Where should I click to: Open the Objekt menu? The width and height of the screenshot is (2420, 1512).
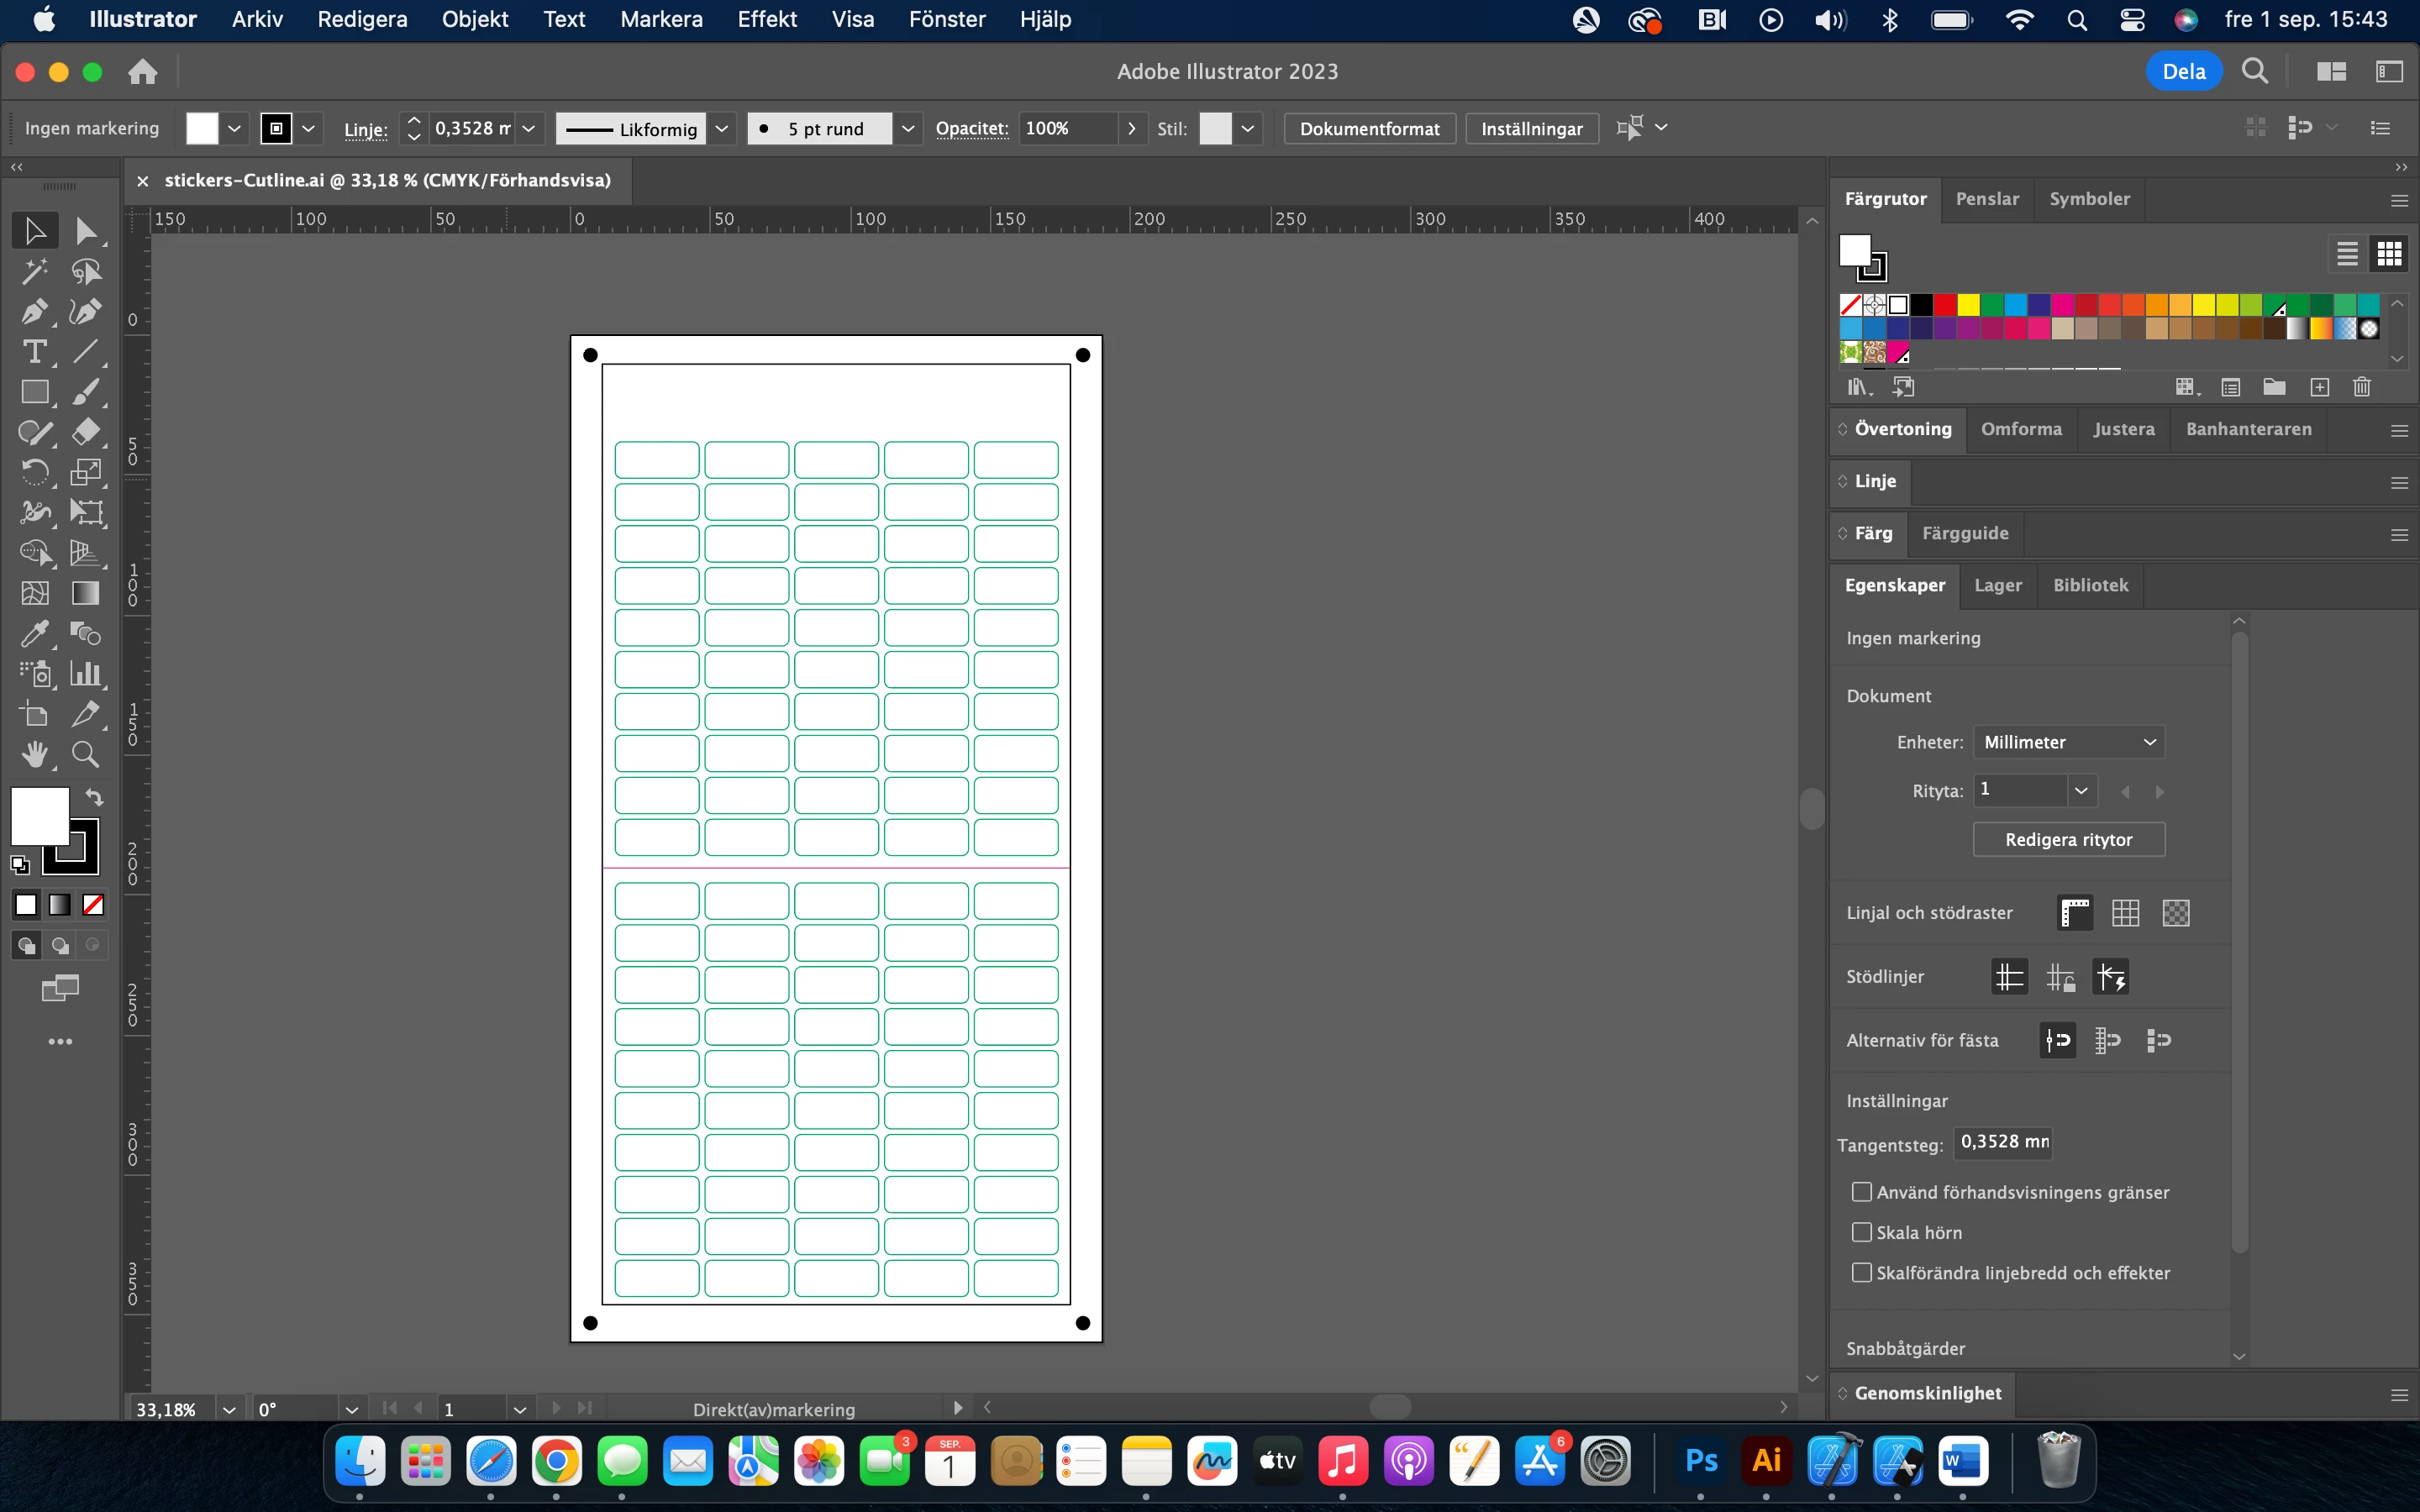475,19
